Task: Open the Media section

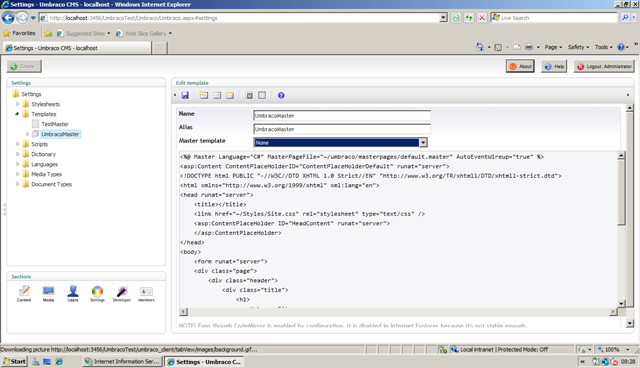Action: (48, 294)
